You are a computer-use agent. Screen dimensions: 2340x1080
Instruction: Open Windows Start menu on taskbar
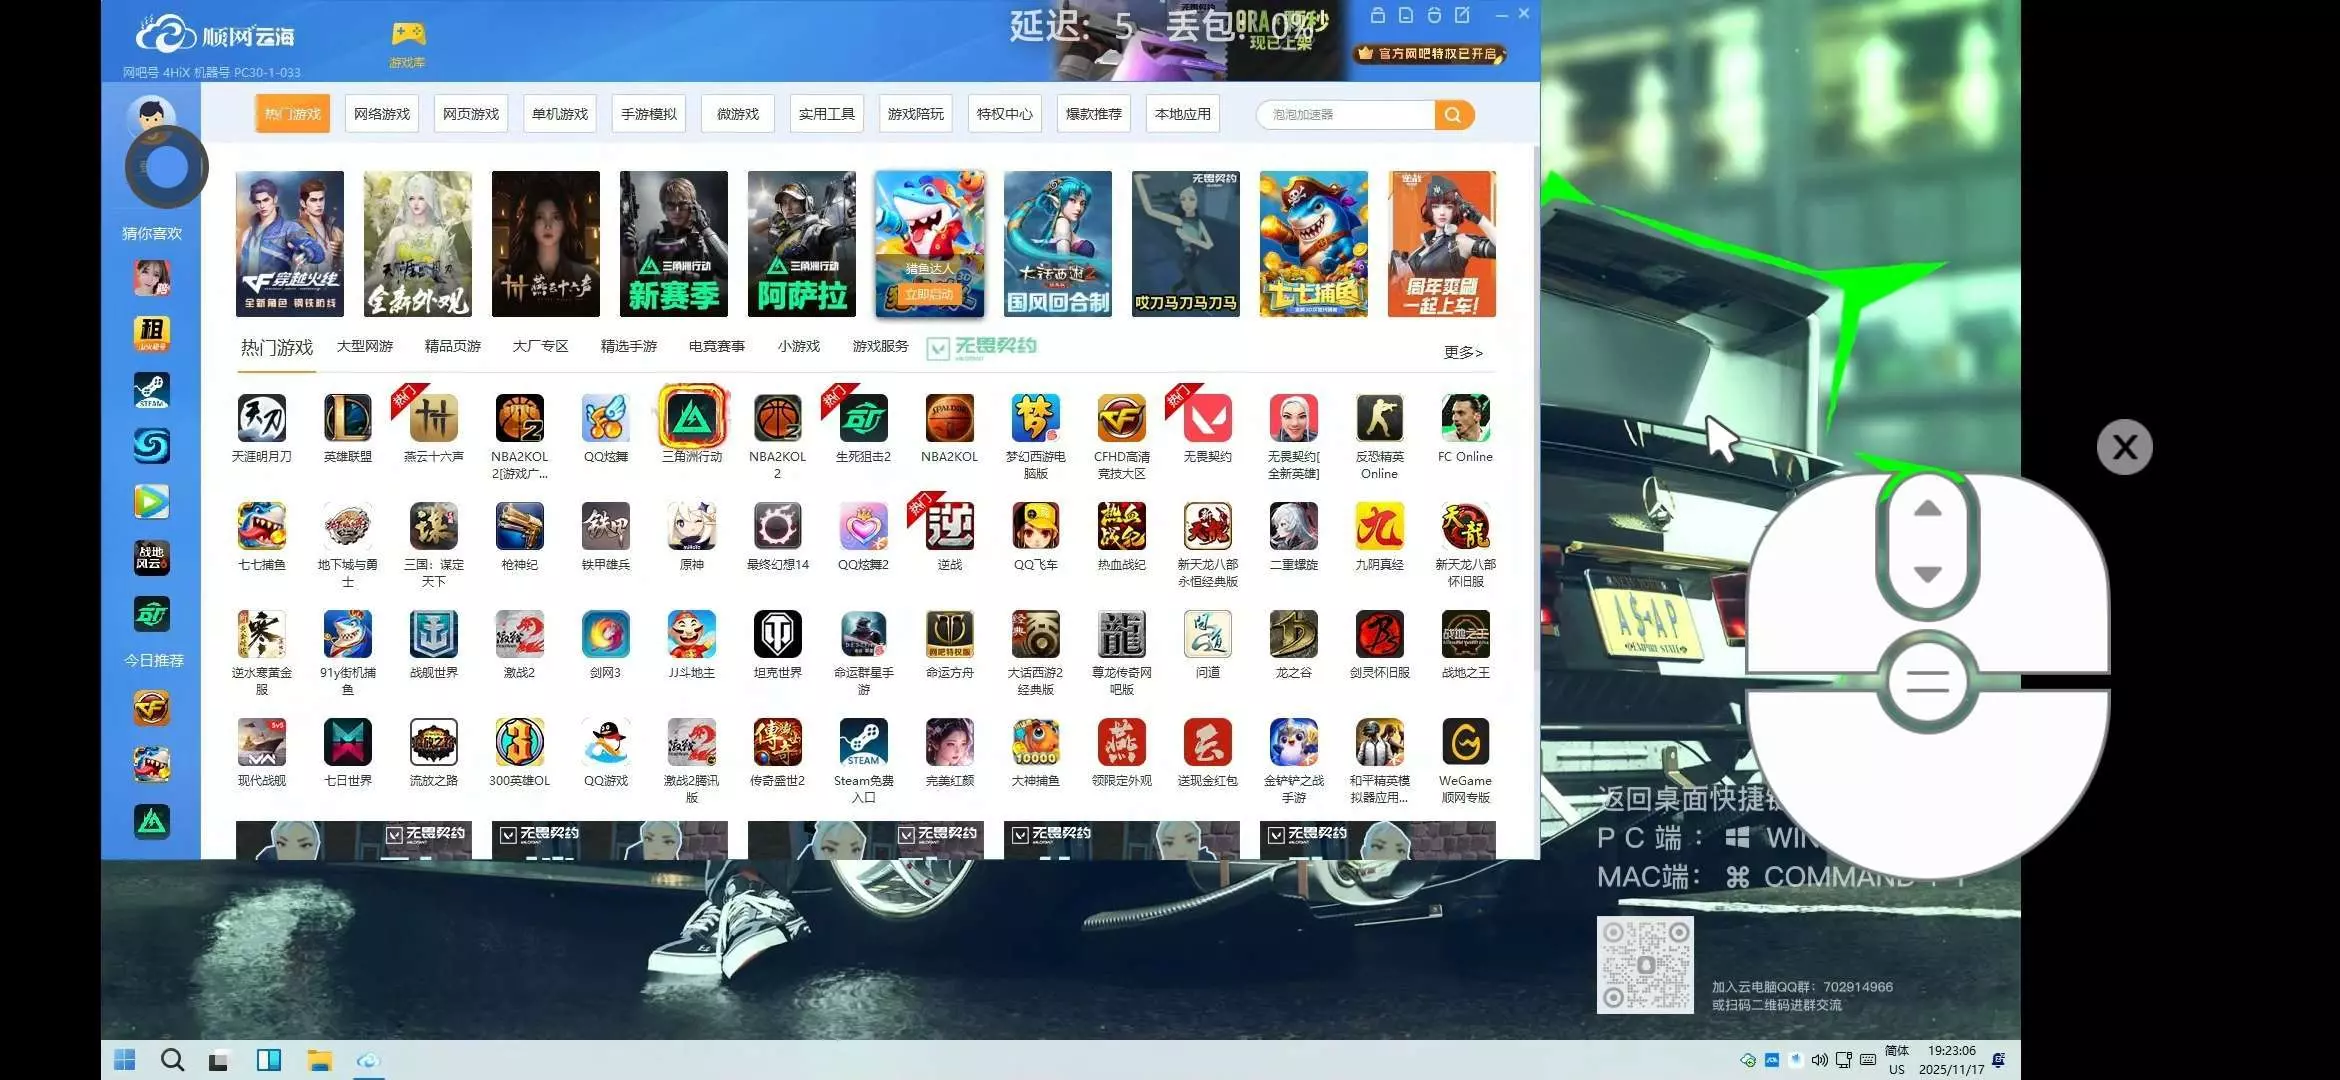tap(125, 1060)
